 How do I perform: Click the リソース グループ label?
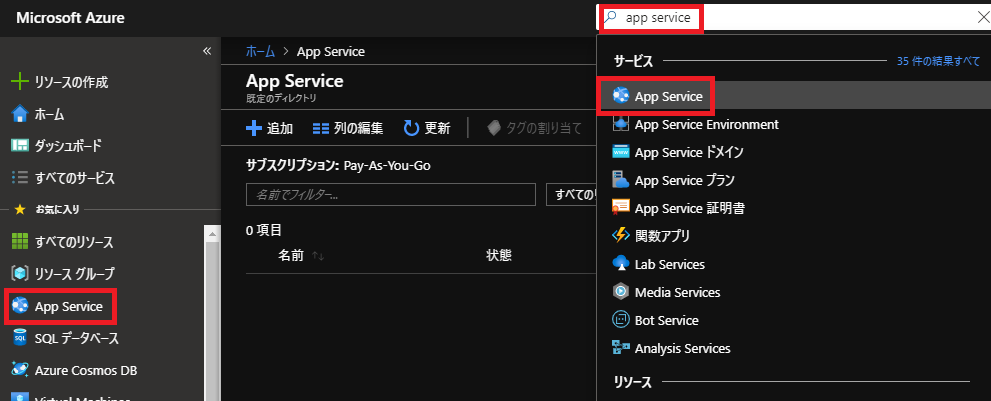75,274
